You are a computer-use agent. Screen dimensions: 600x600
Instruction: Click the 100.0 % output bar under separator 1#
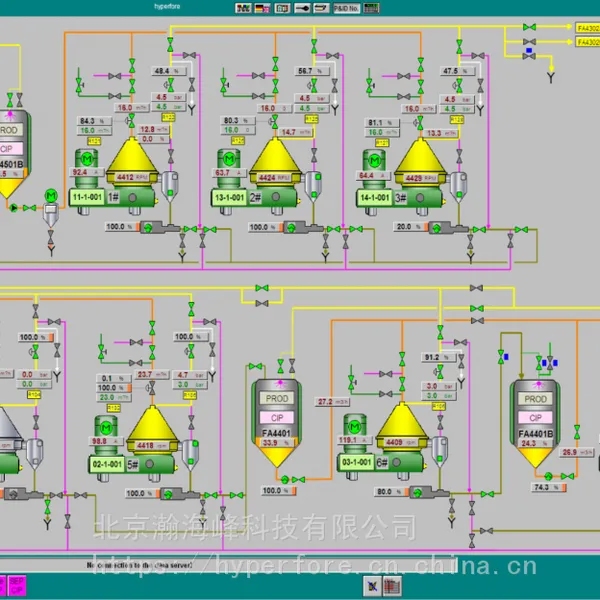point(122,227)
